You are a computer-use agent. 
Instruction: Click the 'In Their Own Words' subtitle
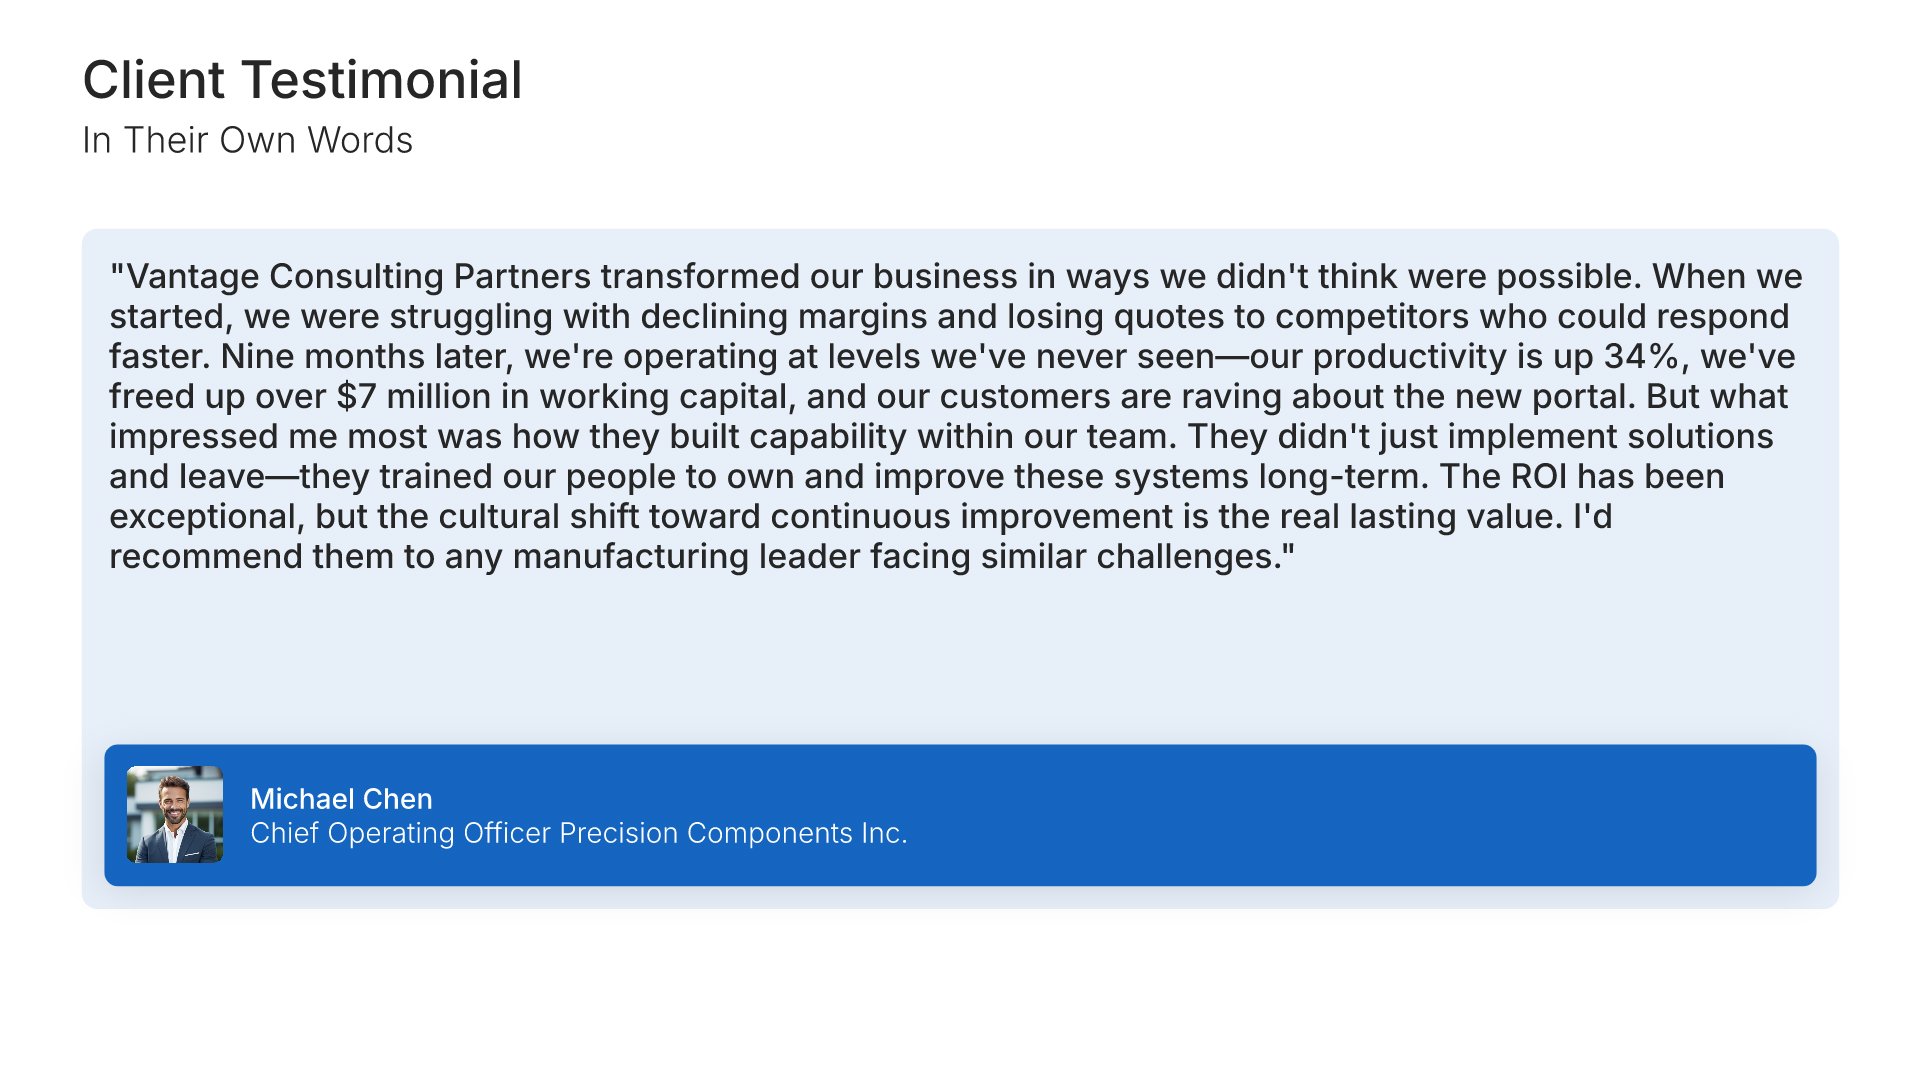coord(247,141)
